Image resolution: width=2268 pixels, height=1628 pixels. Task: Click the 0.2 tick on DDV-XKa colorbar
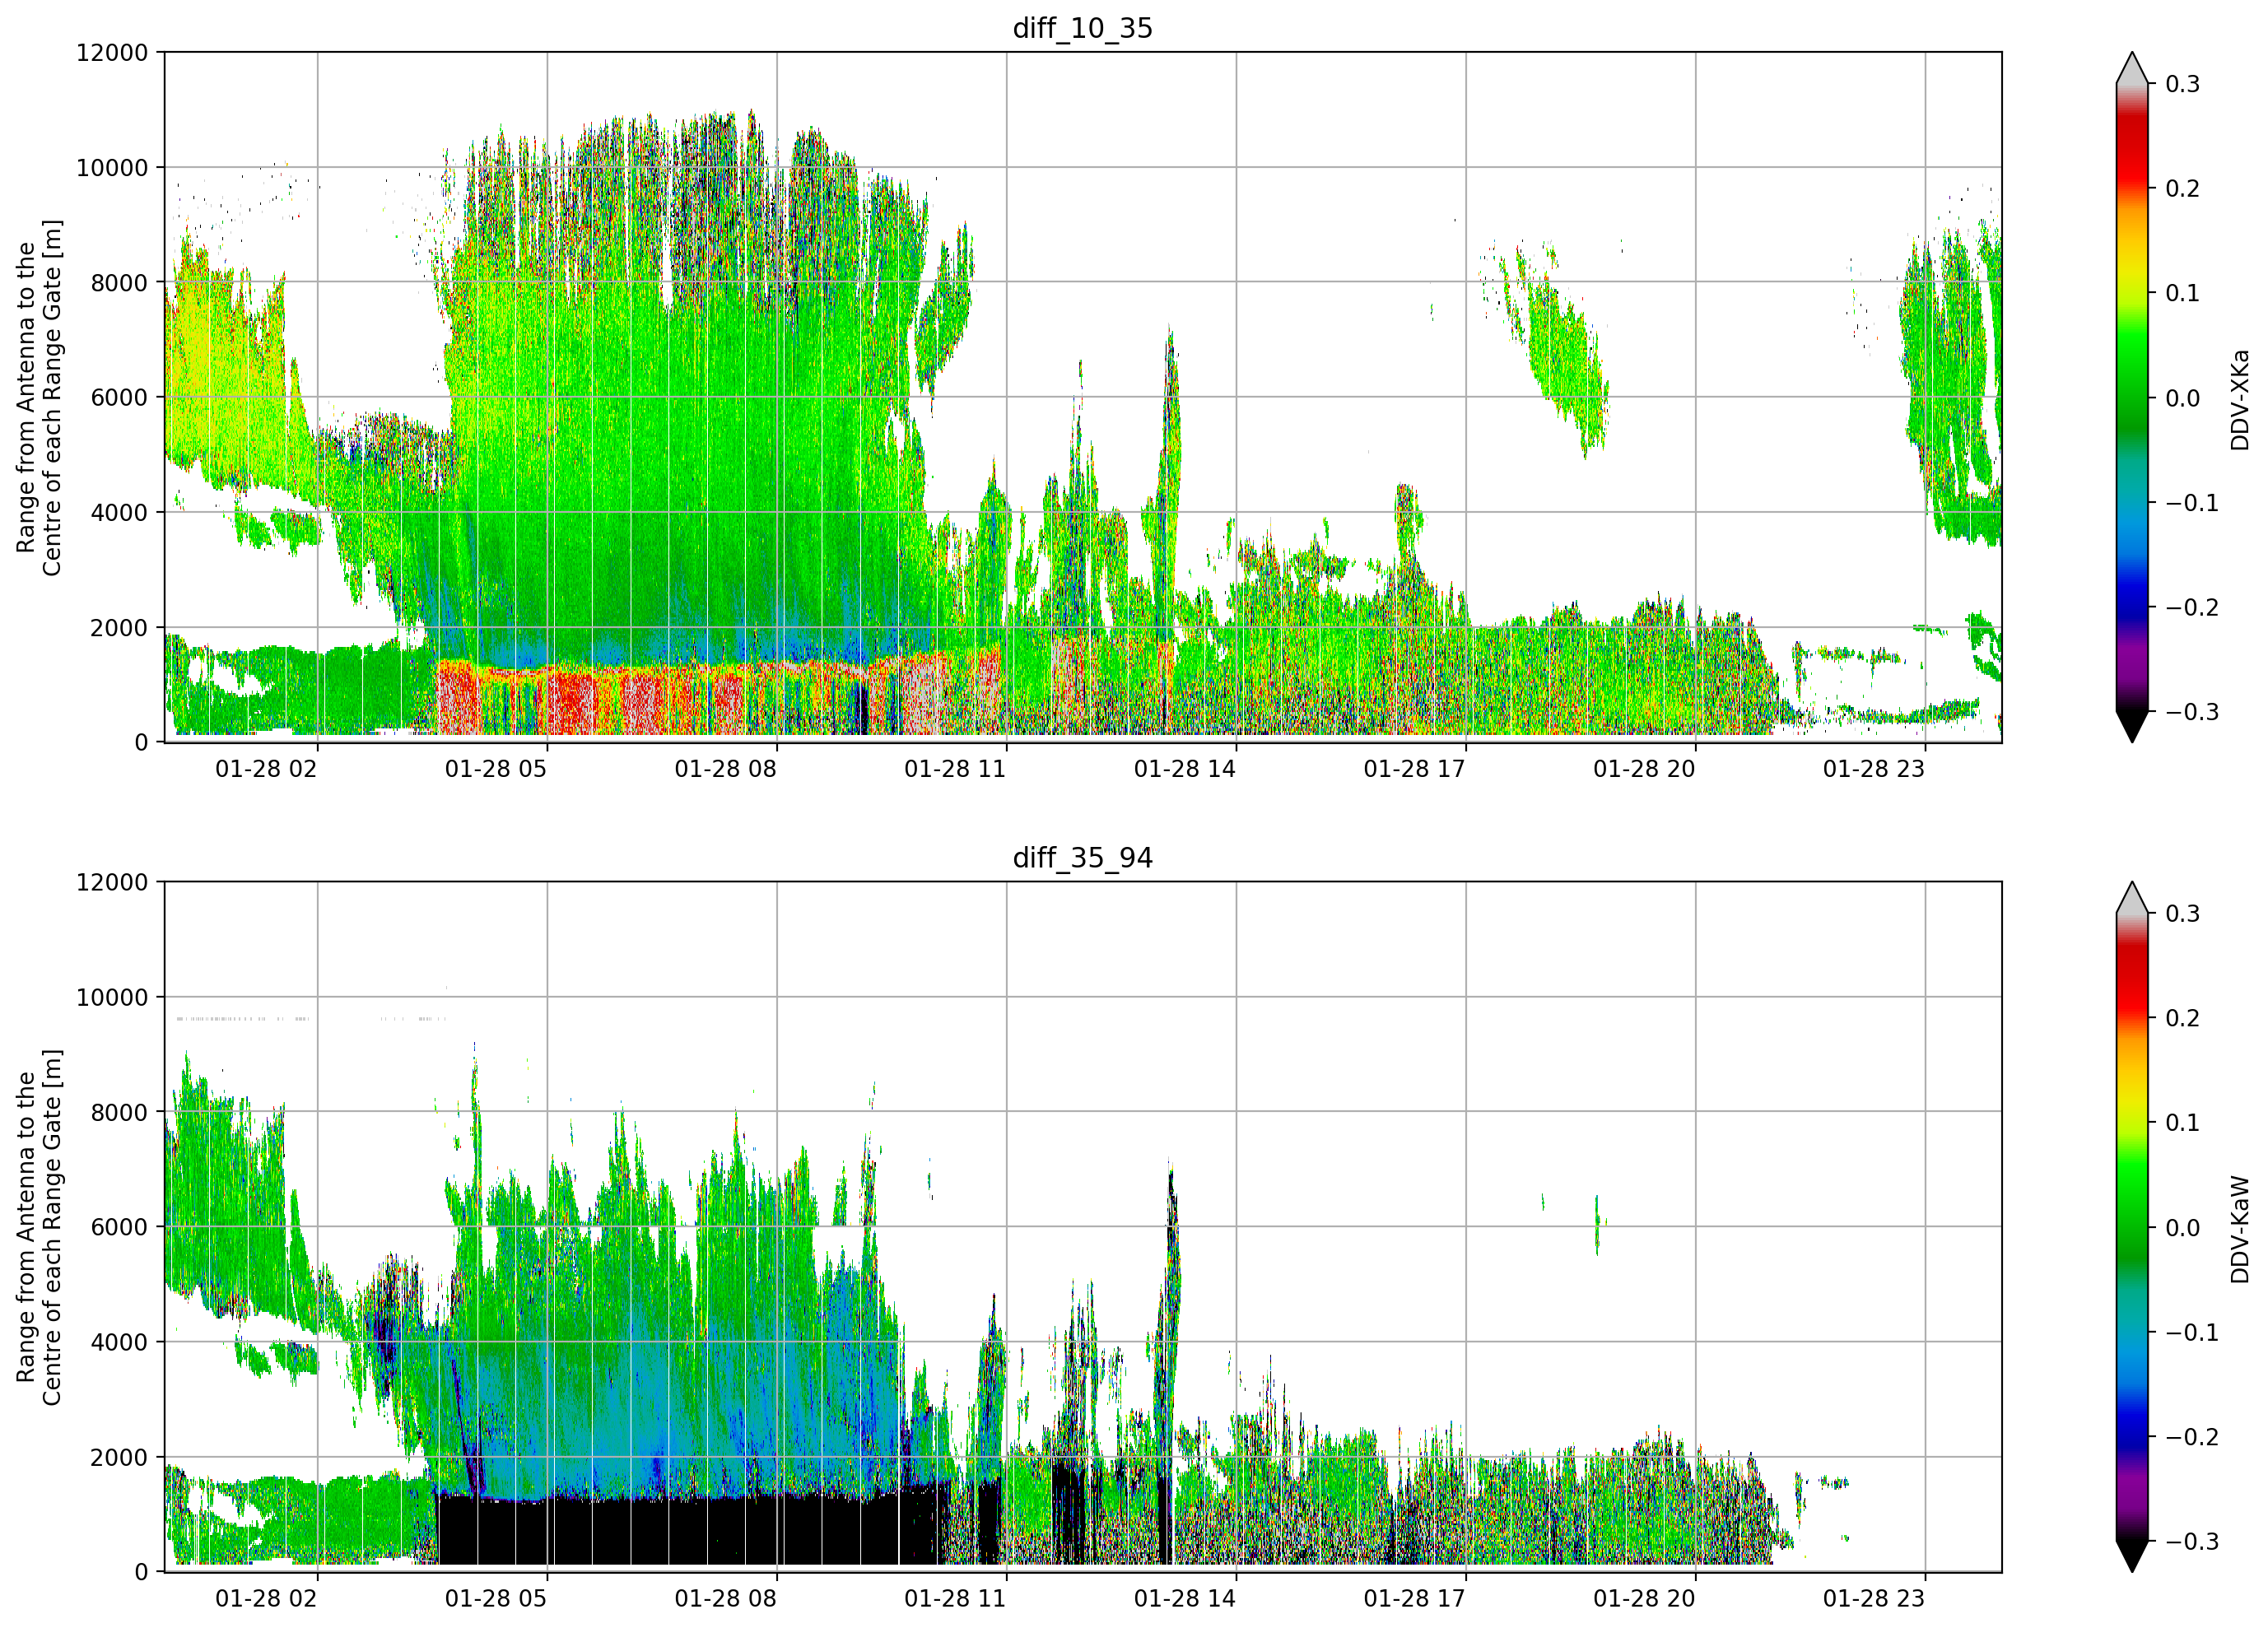click(2182, 189)
